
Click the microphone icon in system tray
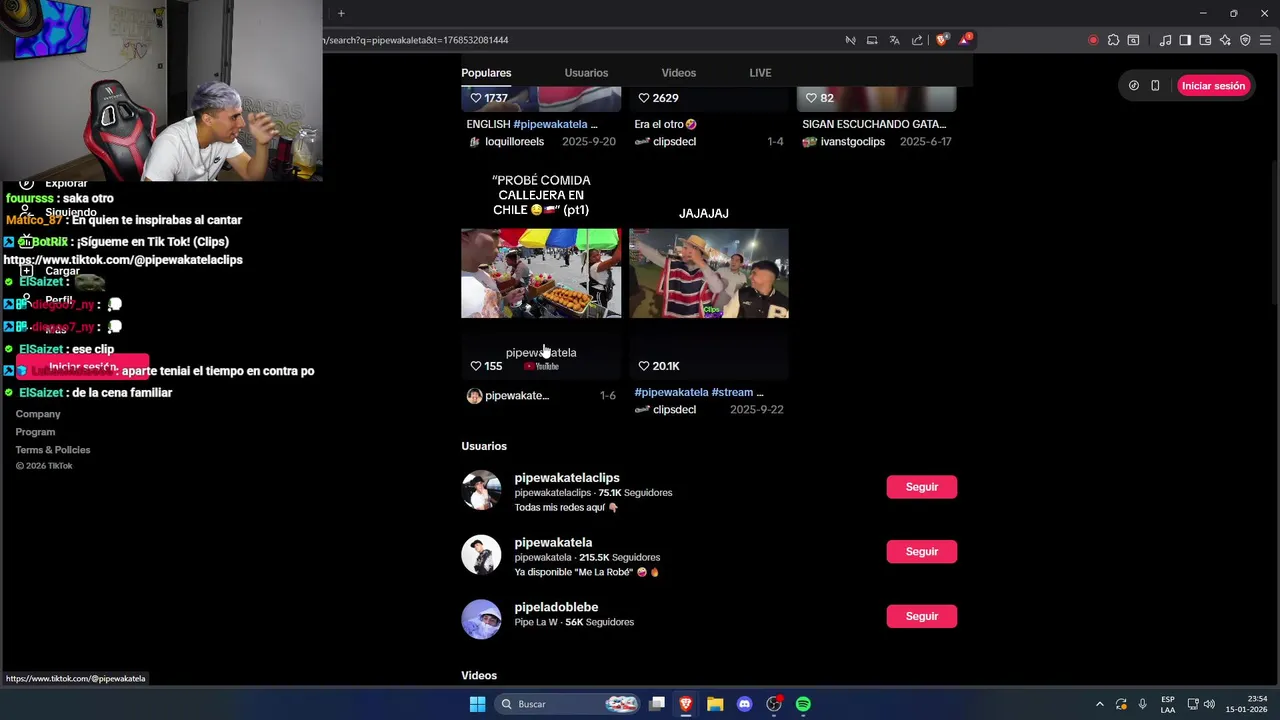click(x=1142, y=704)
